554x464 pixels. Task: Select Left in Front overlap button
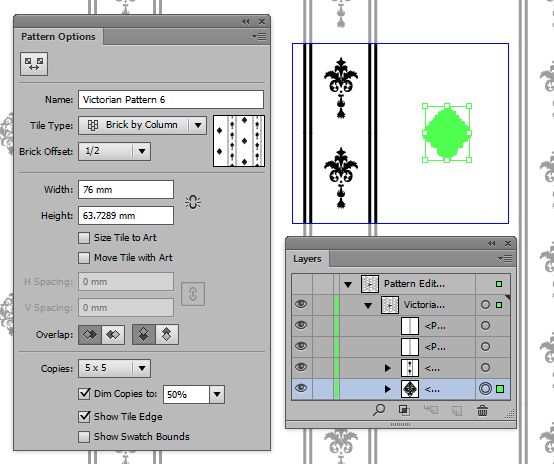(x=90, y=334)
